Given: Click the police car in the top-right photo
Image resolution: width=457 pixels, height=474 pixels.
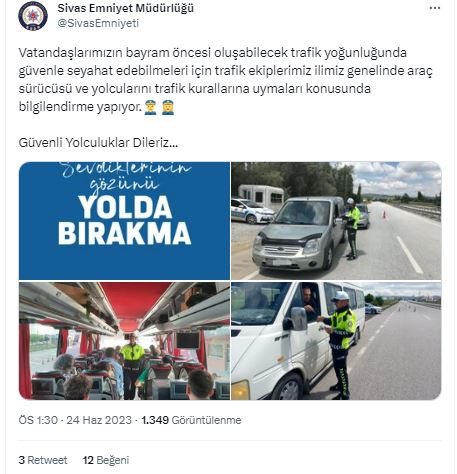Looking at the screenshot, I should 252,211.
